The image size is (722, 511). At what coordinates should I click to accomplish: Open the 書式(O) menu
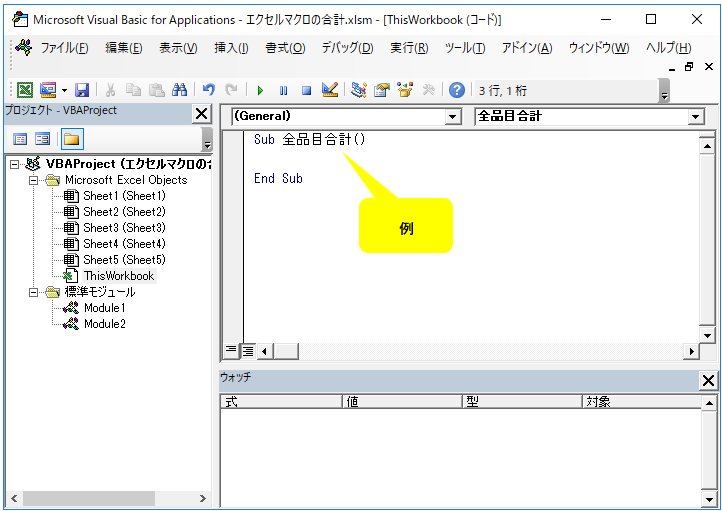[x=285, y=48]
